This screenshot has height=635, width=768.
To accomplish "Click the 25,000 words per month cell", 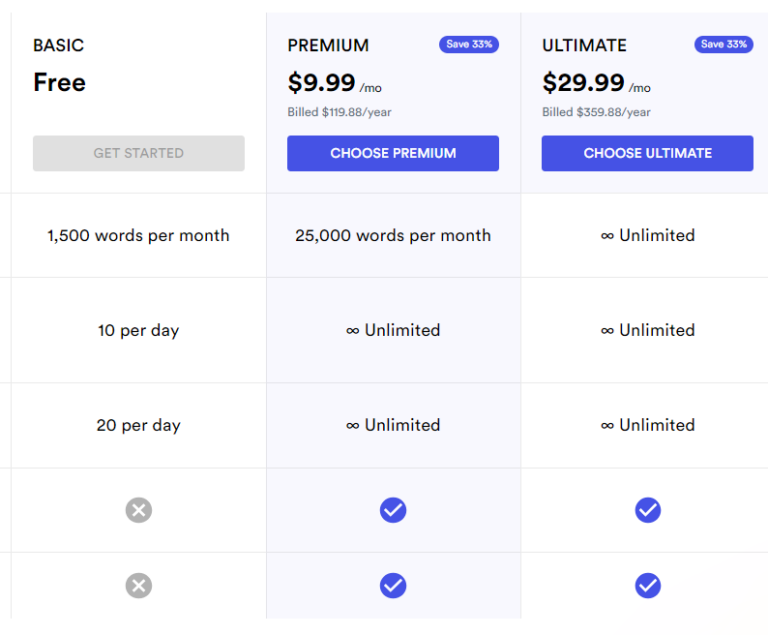I will pos(393,236).
